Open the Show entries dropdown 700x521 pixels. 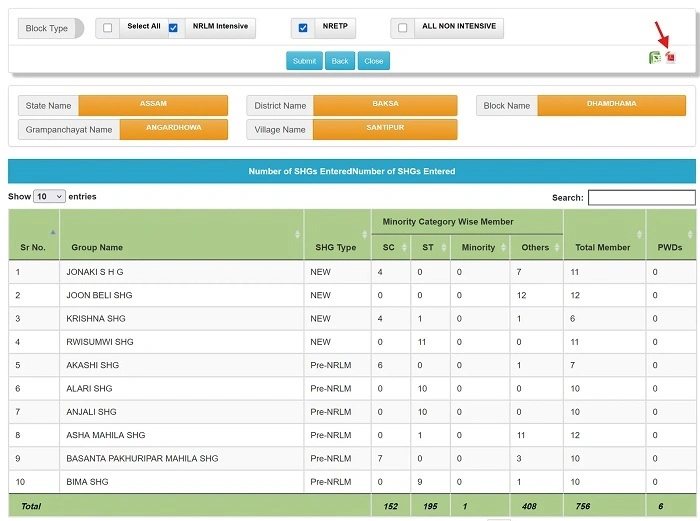coord(50,197)
